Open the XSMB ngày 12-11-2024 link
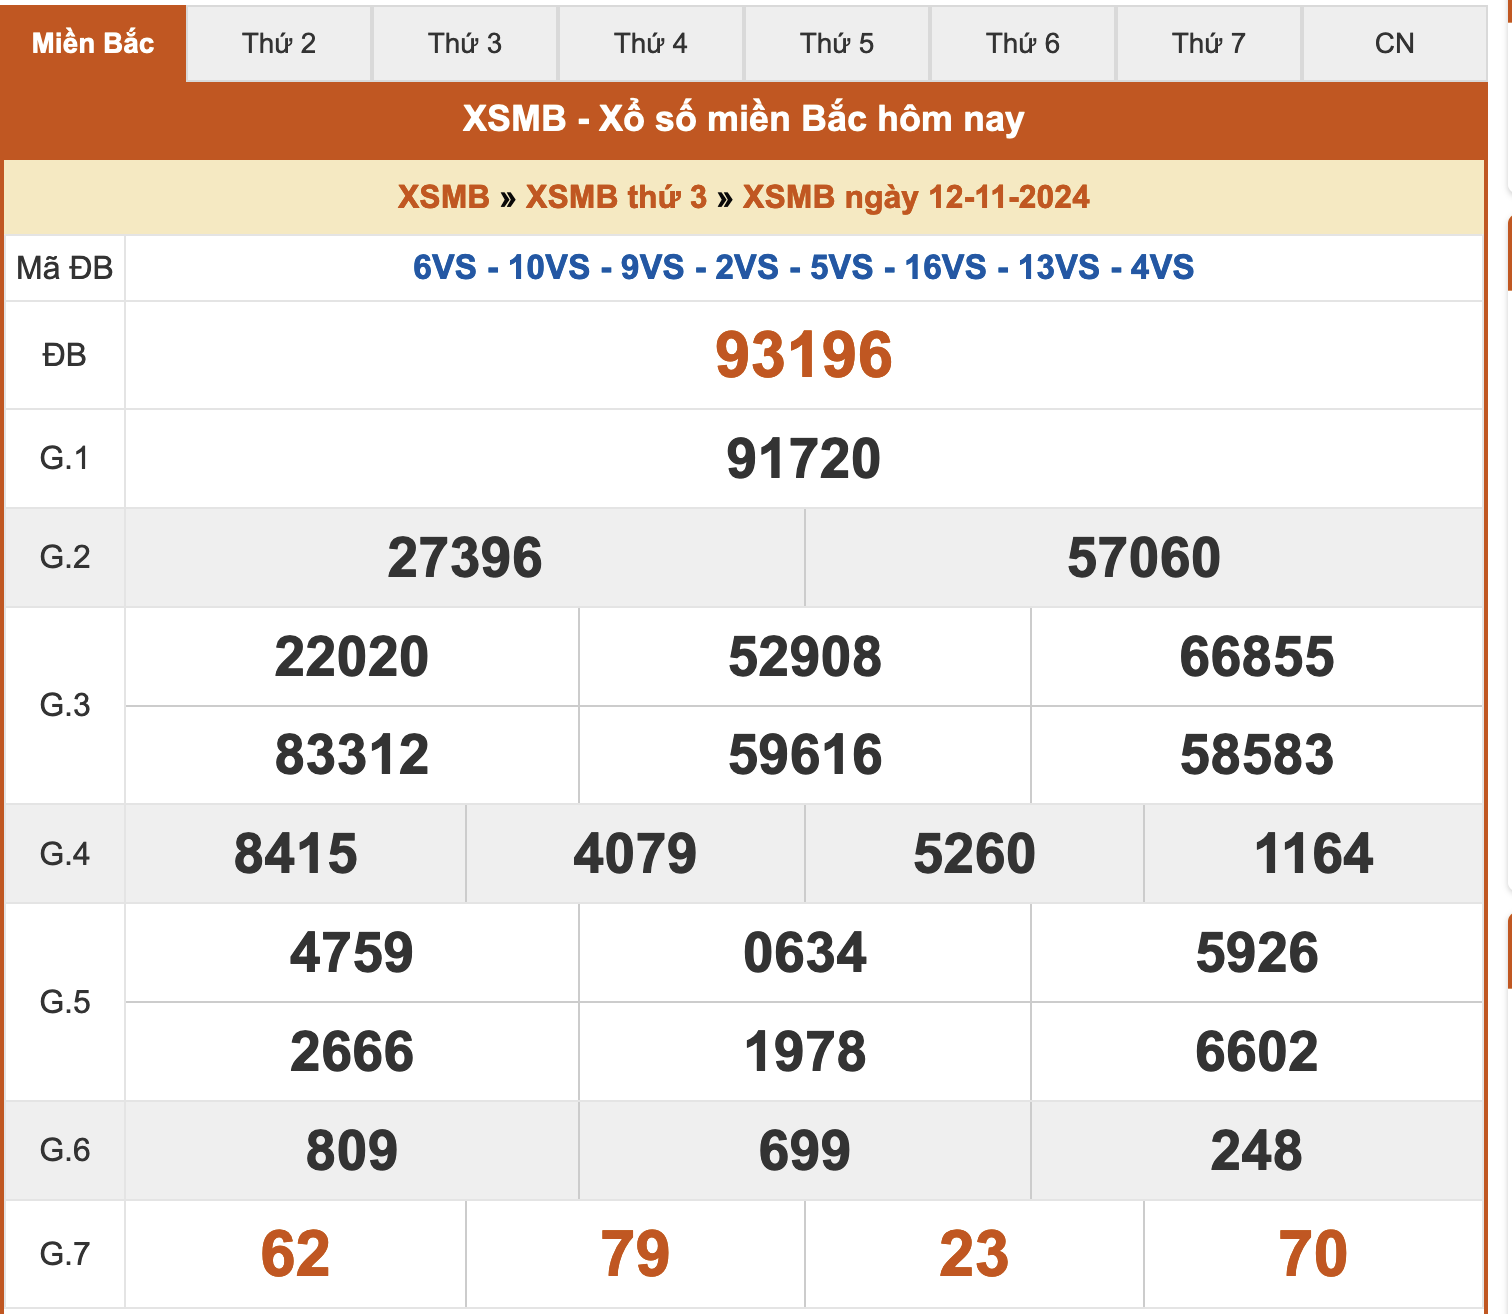 (916, 197)
